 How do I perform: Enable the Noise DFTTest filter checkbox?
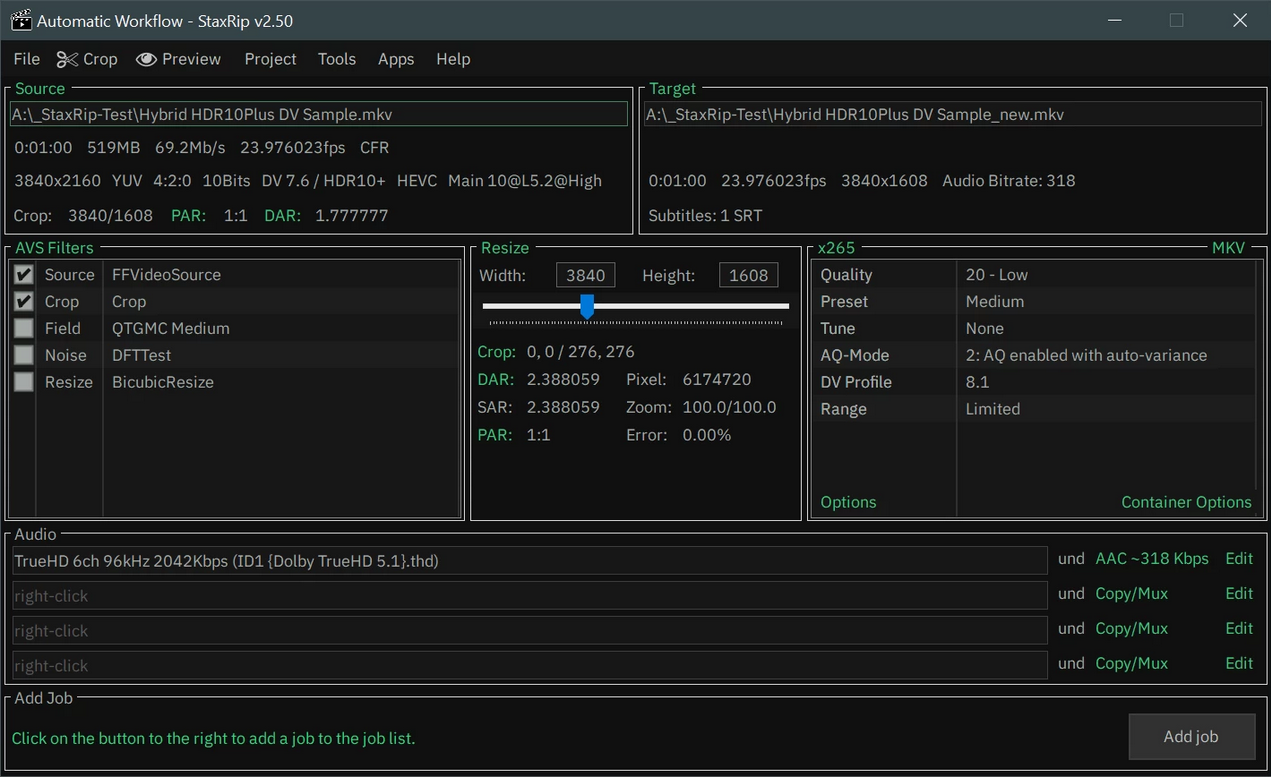[x=24, y=355]
